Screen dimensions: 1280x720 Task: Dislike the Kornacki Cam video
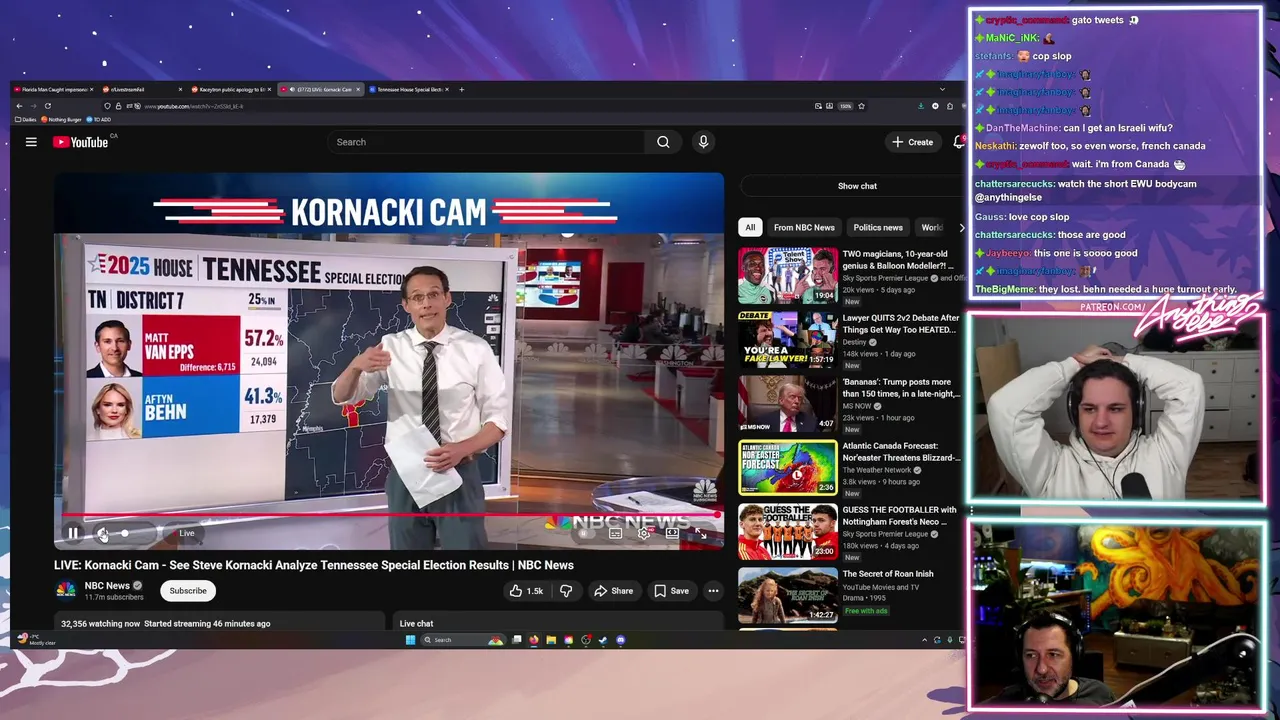coord(566,591)
